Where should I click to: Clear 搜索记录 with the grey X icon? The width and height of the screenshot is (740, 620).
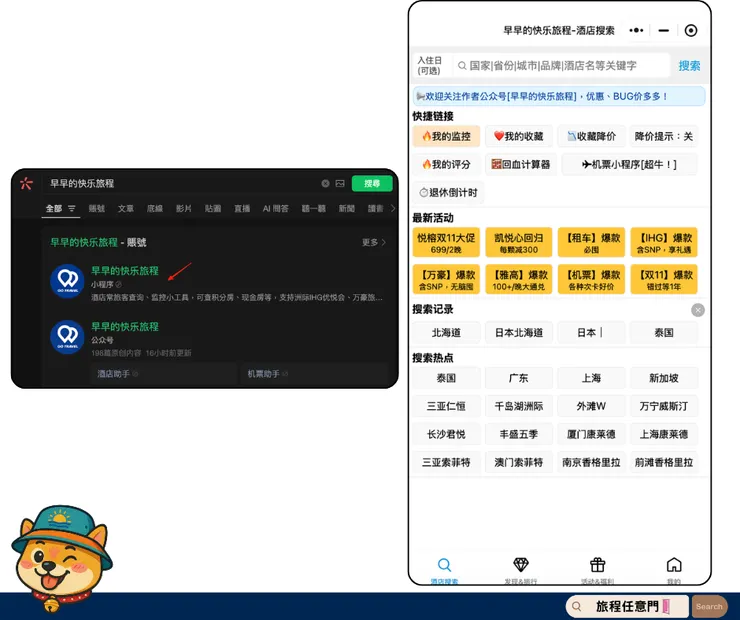(x=698, y=310)
